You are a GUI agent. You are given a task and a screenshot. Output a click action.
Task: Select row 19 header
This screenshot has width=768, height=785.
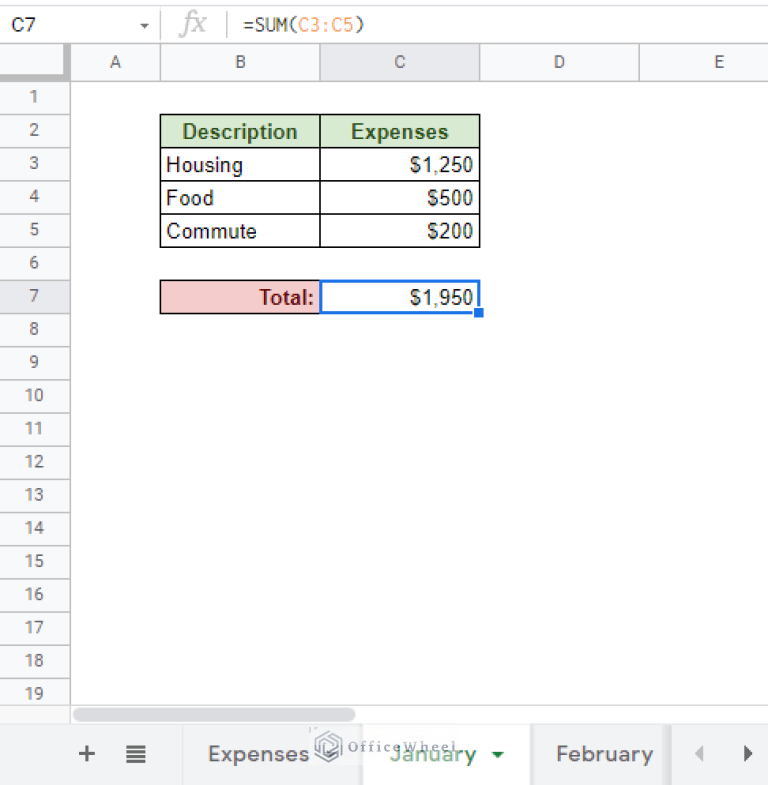click(x=34, y=693)
